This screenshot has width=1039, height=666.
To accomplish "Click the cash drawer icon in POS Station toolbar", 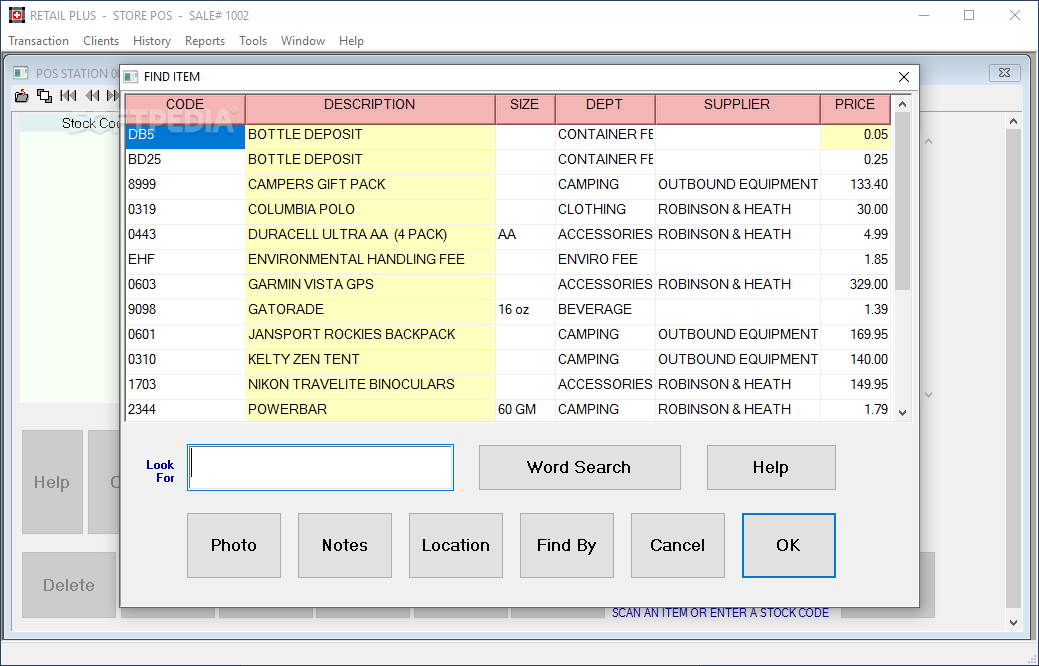I will point(21,96).
